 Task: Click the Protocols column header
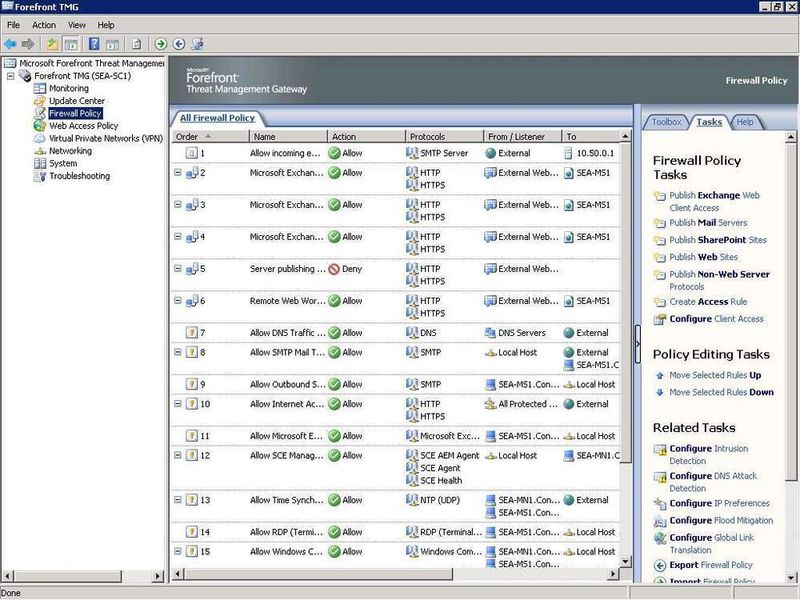(444, 137)
